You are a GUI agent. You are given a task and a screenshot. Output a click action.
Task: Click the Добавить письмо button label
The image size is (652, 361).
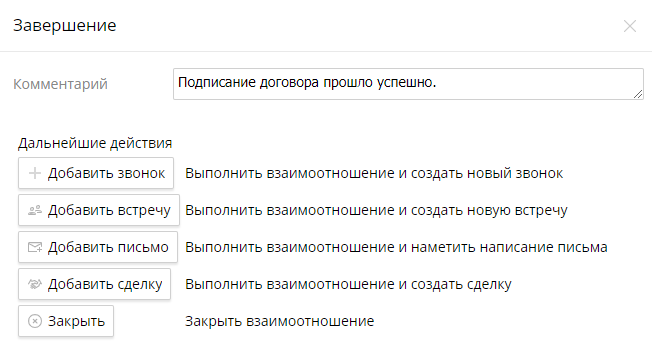(x=108, y=247)
